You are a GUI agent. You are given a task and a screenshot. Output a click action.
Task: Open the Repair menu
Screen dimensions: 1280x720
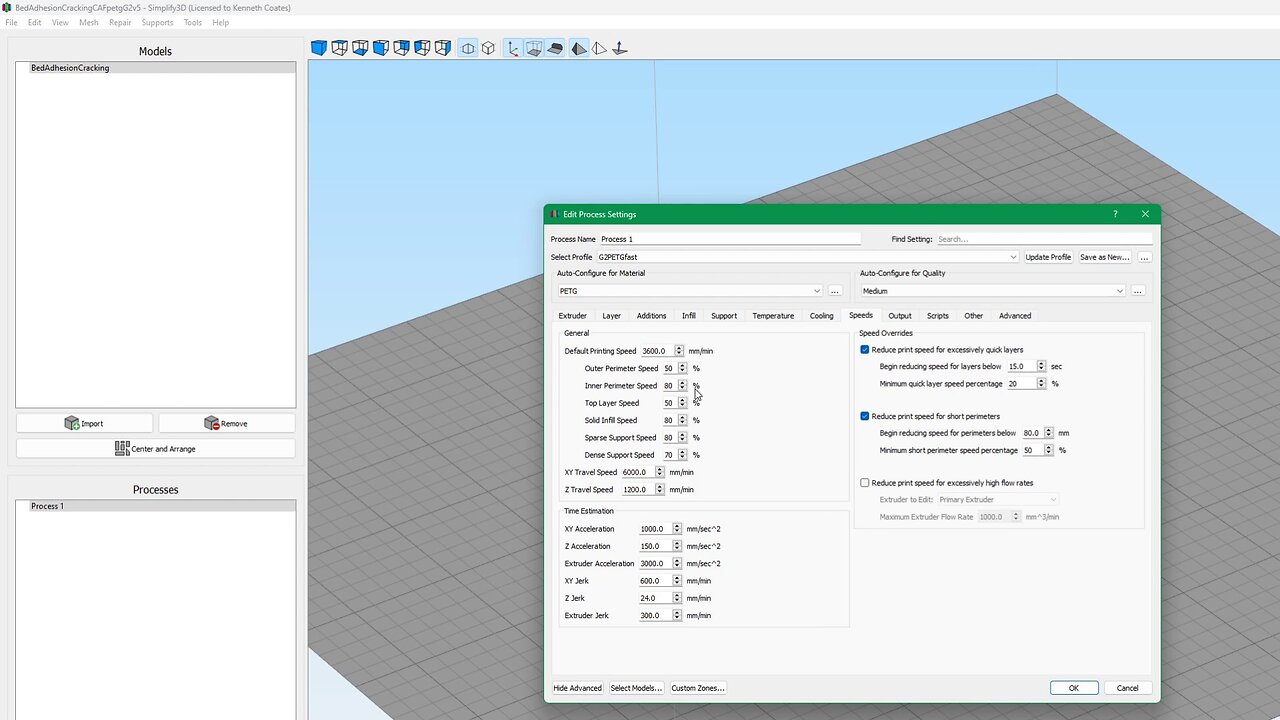click(120, 22)
